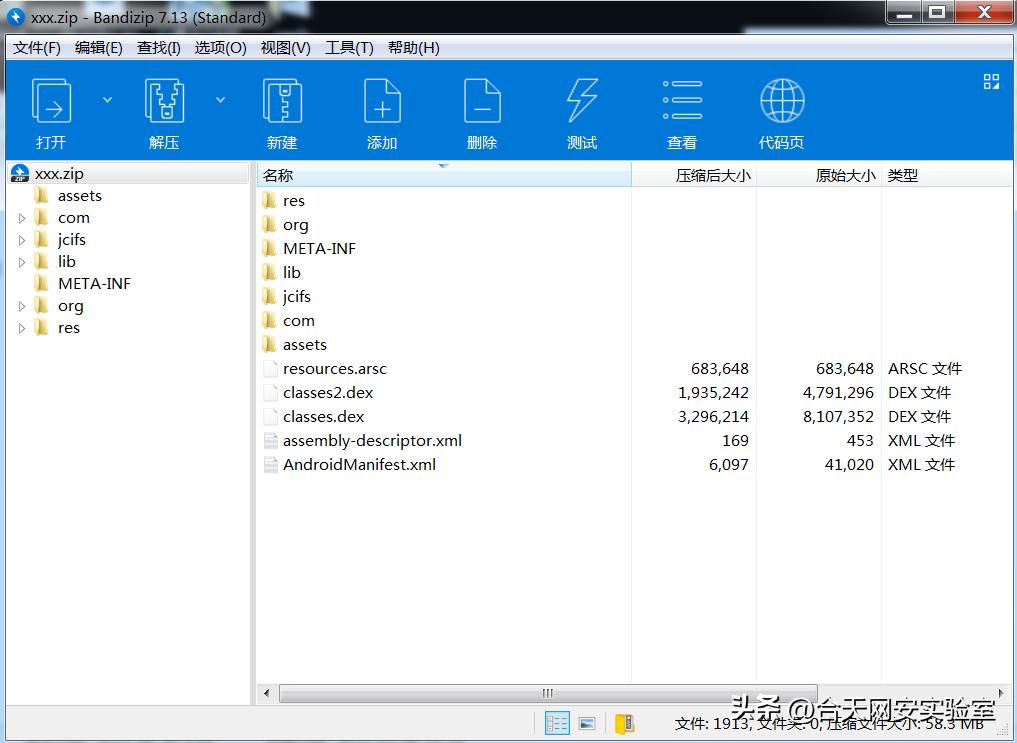Expand the jcifs folder in tree

[x=22, y=240]
